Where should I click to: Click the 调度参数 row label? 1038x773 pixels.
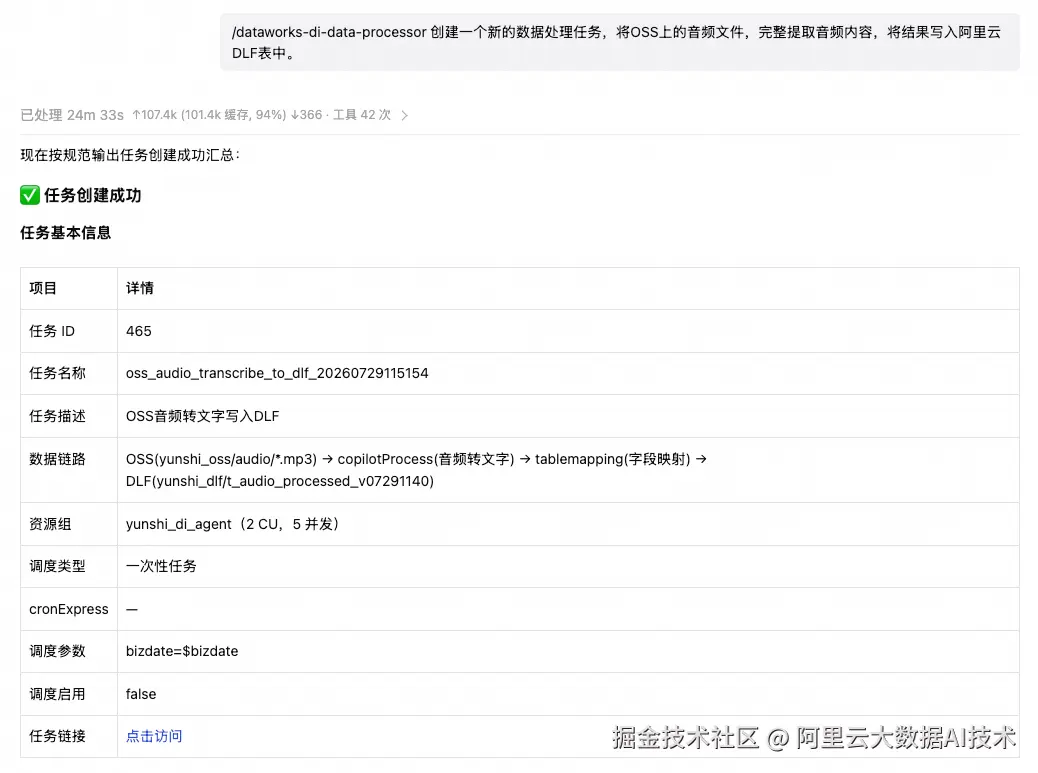pyautogui.click(x=58, y=651)
